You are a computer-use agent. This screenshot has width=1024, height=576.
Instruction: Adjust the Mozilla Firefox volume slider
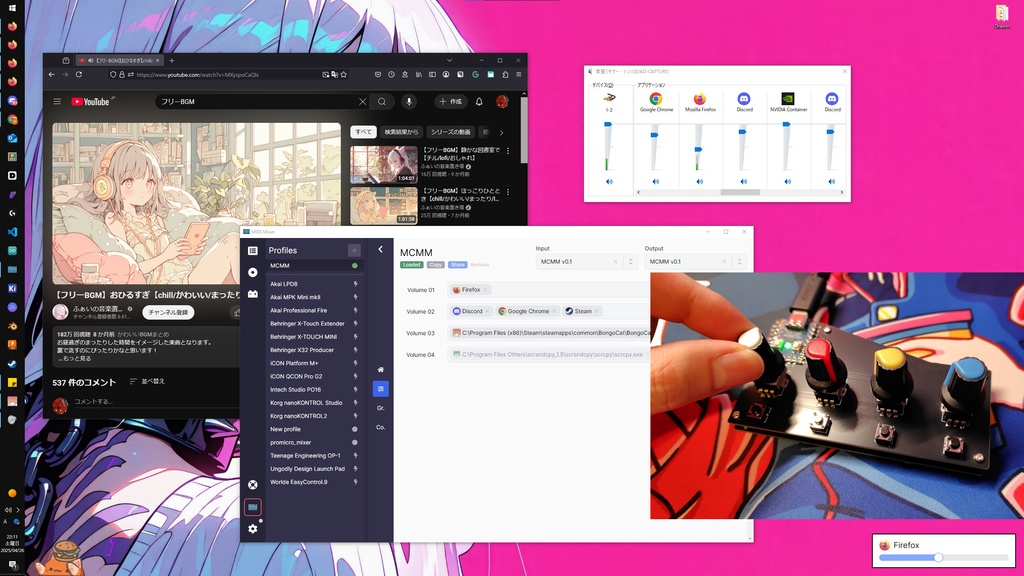pos(698,150)
